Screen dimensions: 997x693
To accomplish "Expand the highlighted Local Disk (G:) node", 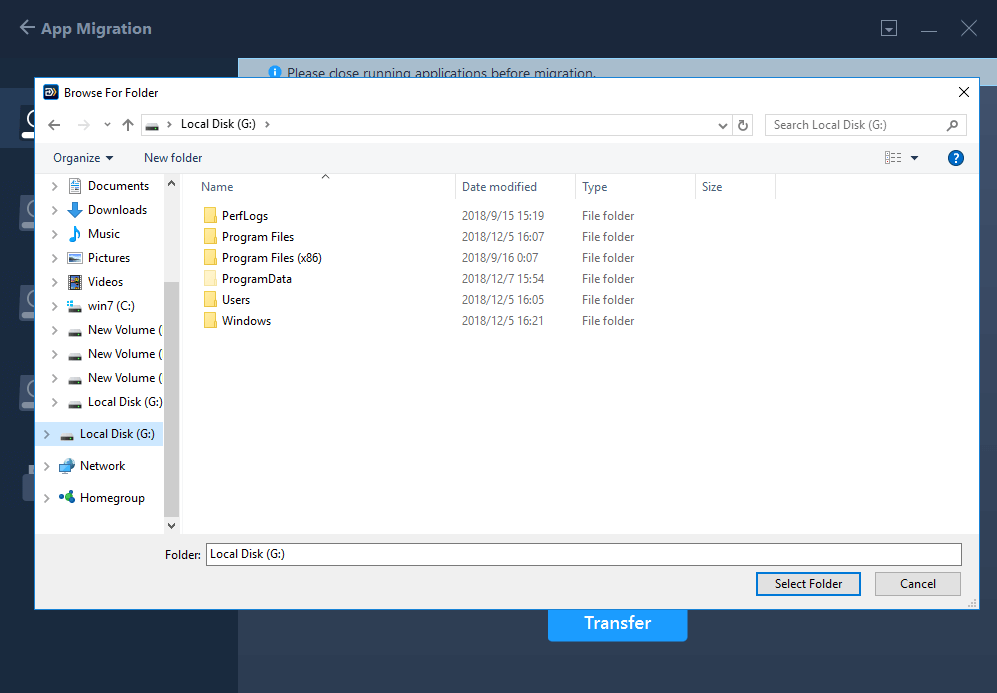I will coord(46,434).
